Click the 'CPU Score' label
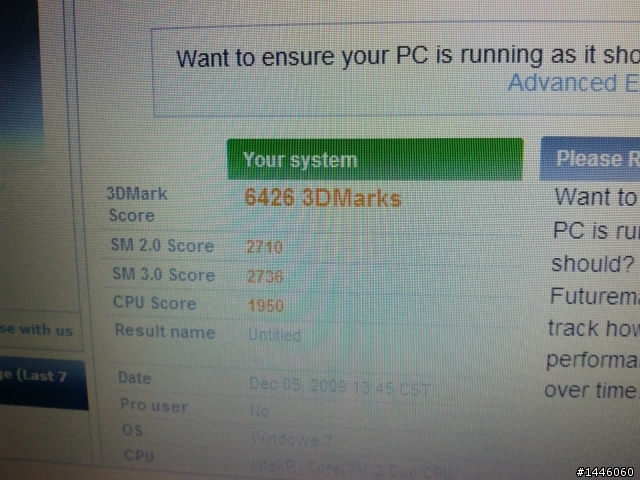 pyautogui.click(x=155, y=303)
